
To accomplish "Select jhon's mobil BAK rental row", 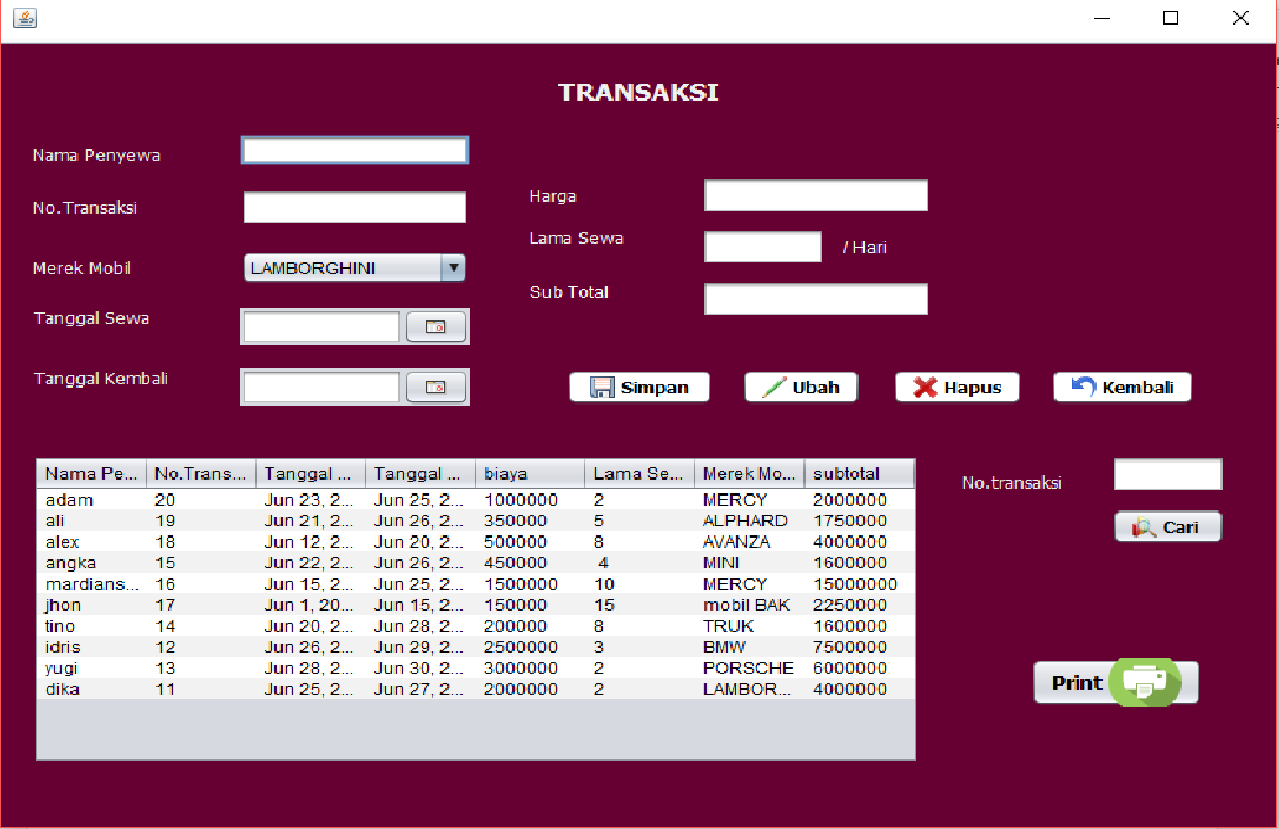I will [x=300, y=604].
